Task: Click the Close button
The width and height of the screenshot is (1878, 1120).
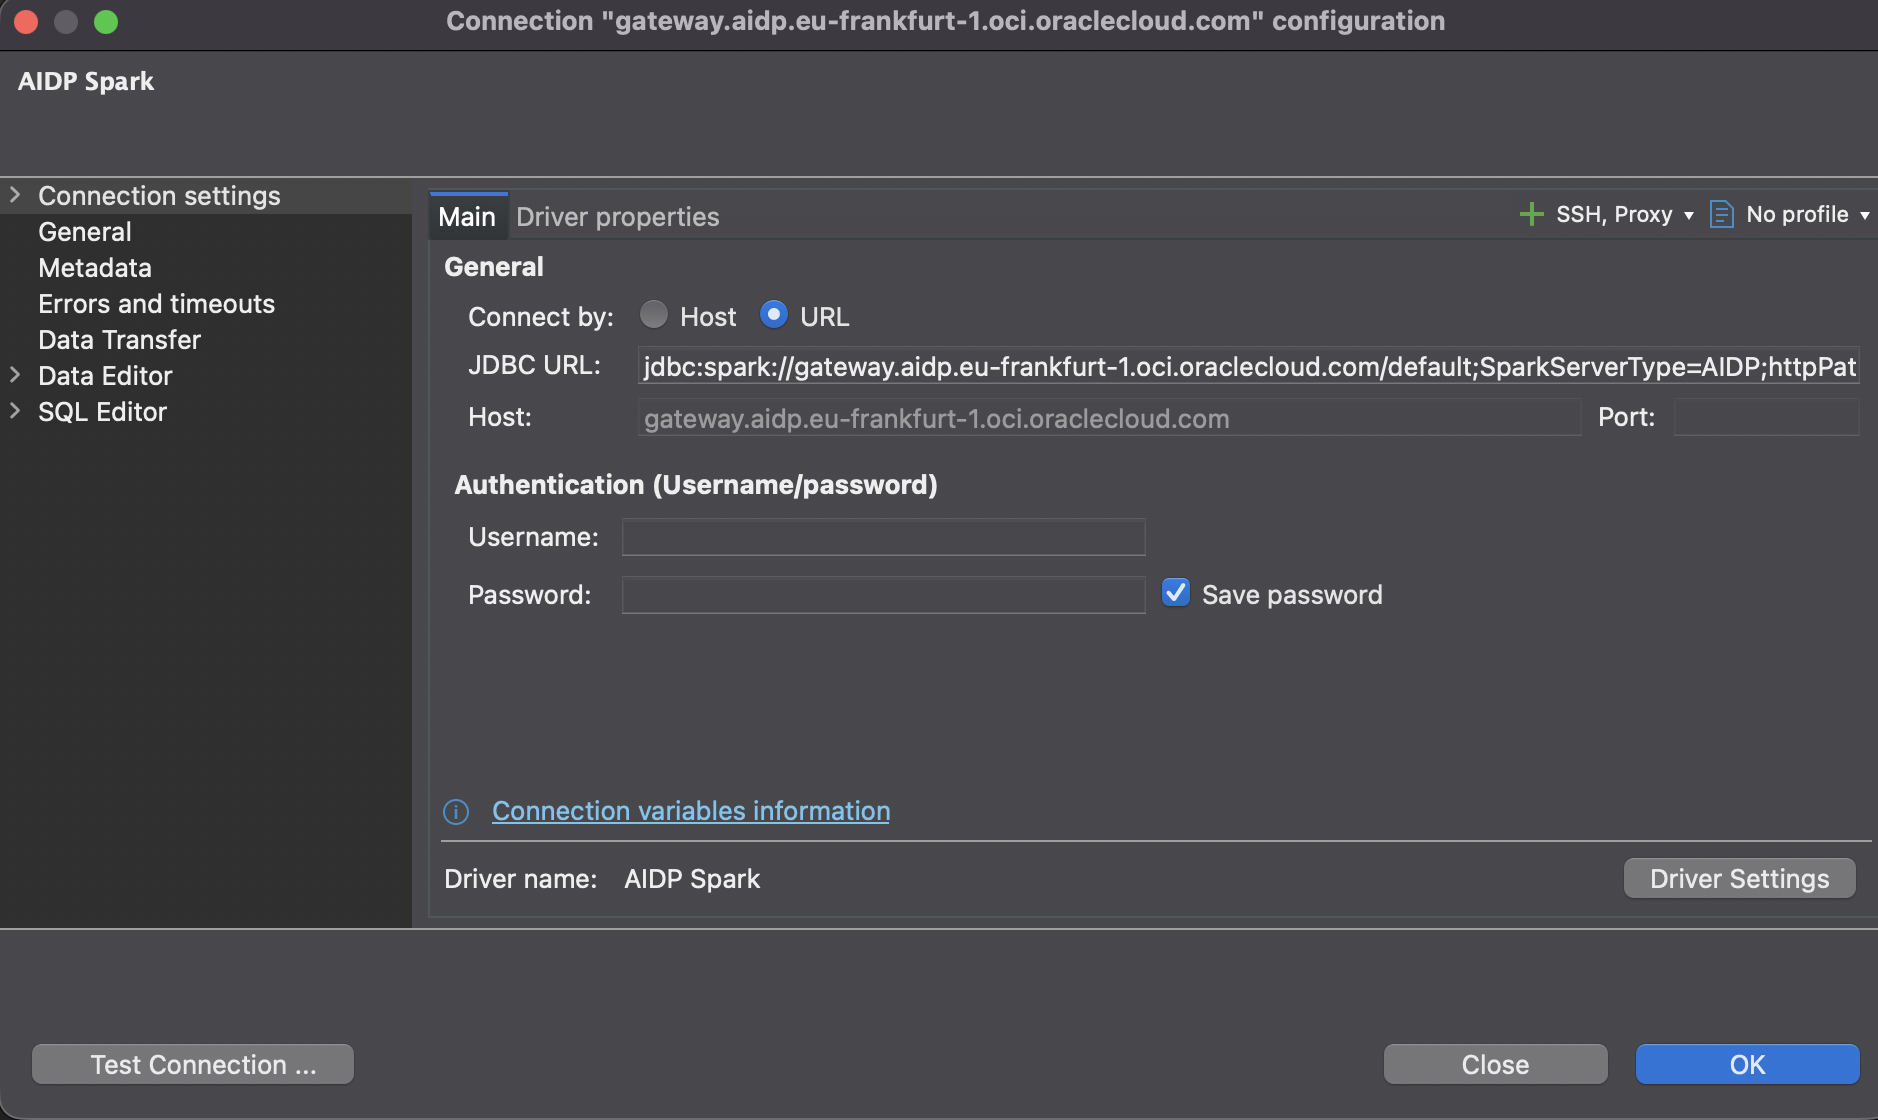Action: (1495, 1064)
